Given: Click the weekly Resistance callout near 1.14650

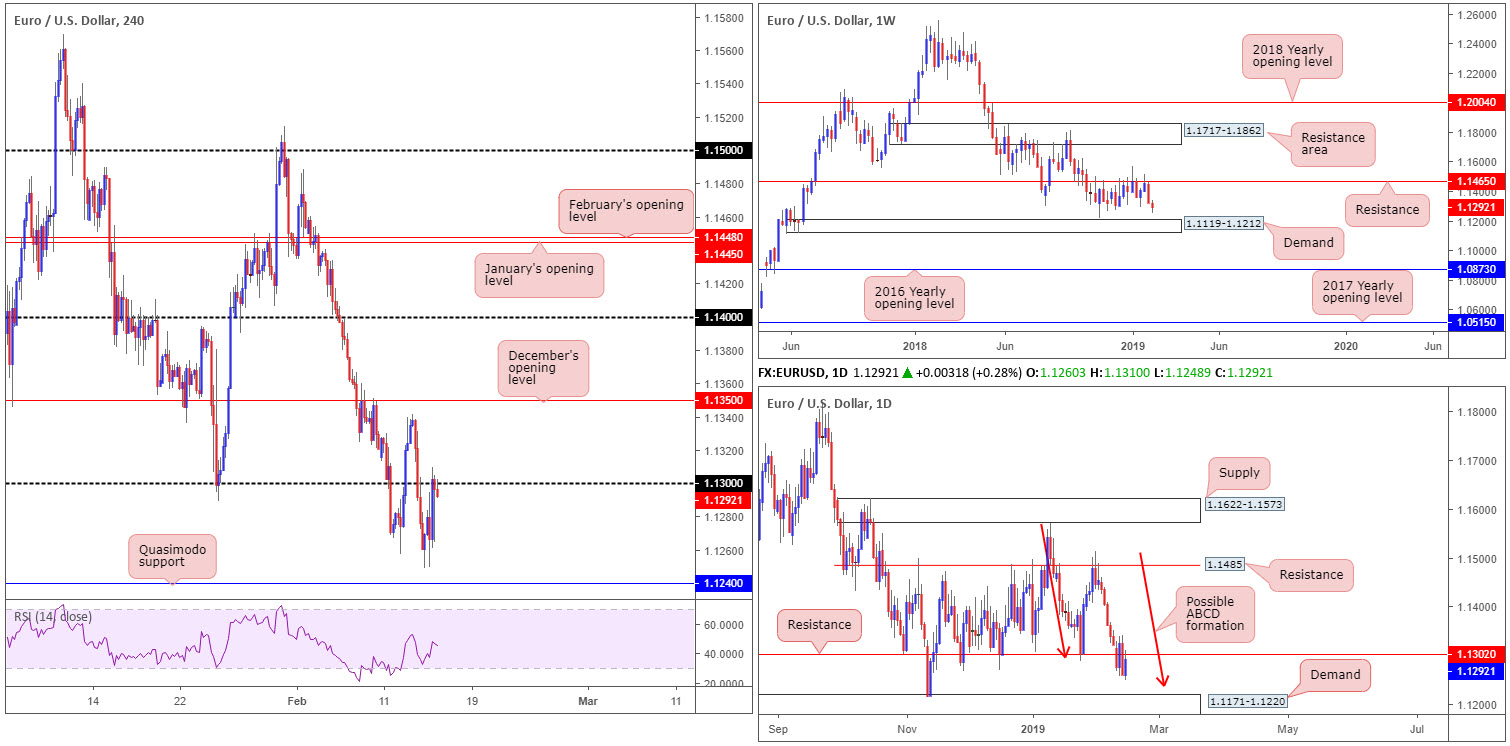Looking at the screenshot, I should (x=1387, y=210).
